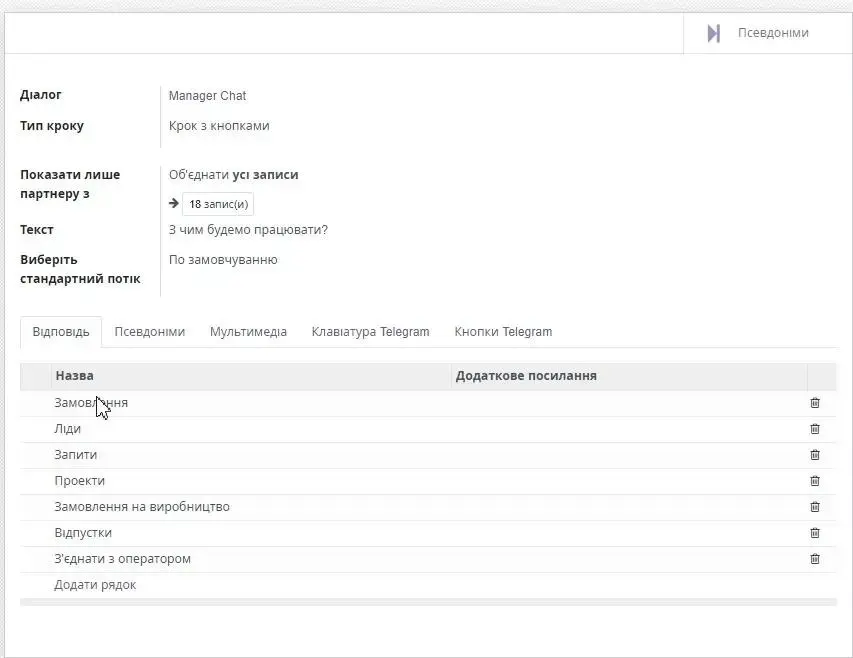Switch to the Псевдоніми tab
The height and width of the screenshot is (658, 853).
pos(150,331)
